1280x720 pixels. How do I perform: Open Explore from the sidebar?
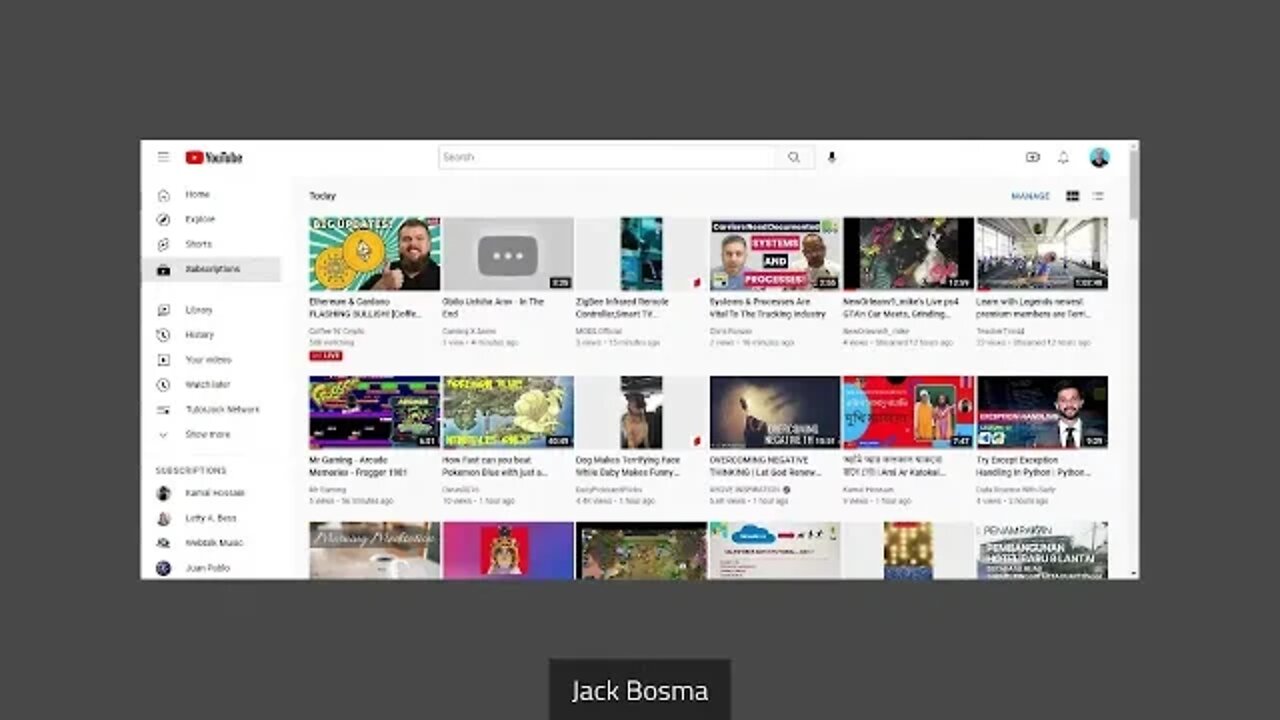click(200, 219)
